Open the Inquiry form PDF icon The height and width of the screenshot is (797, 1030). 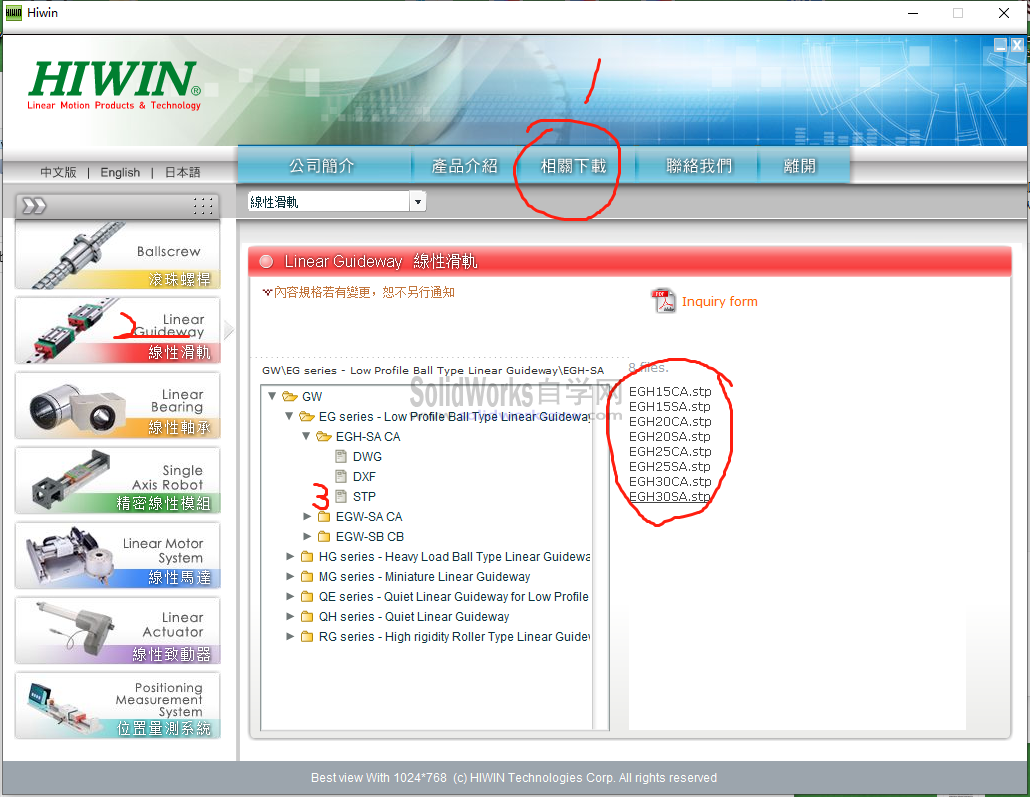(x=663, y=300)
